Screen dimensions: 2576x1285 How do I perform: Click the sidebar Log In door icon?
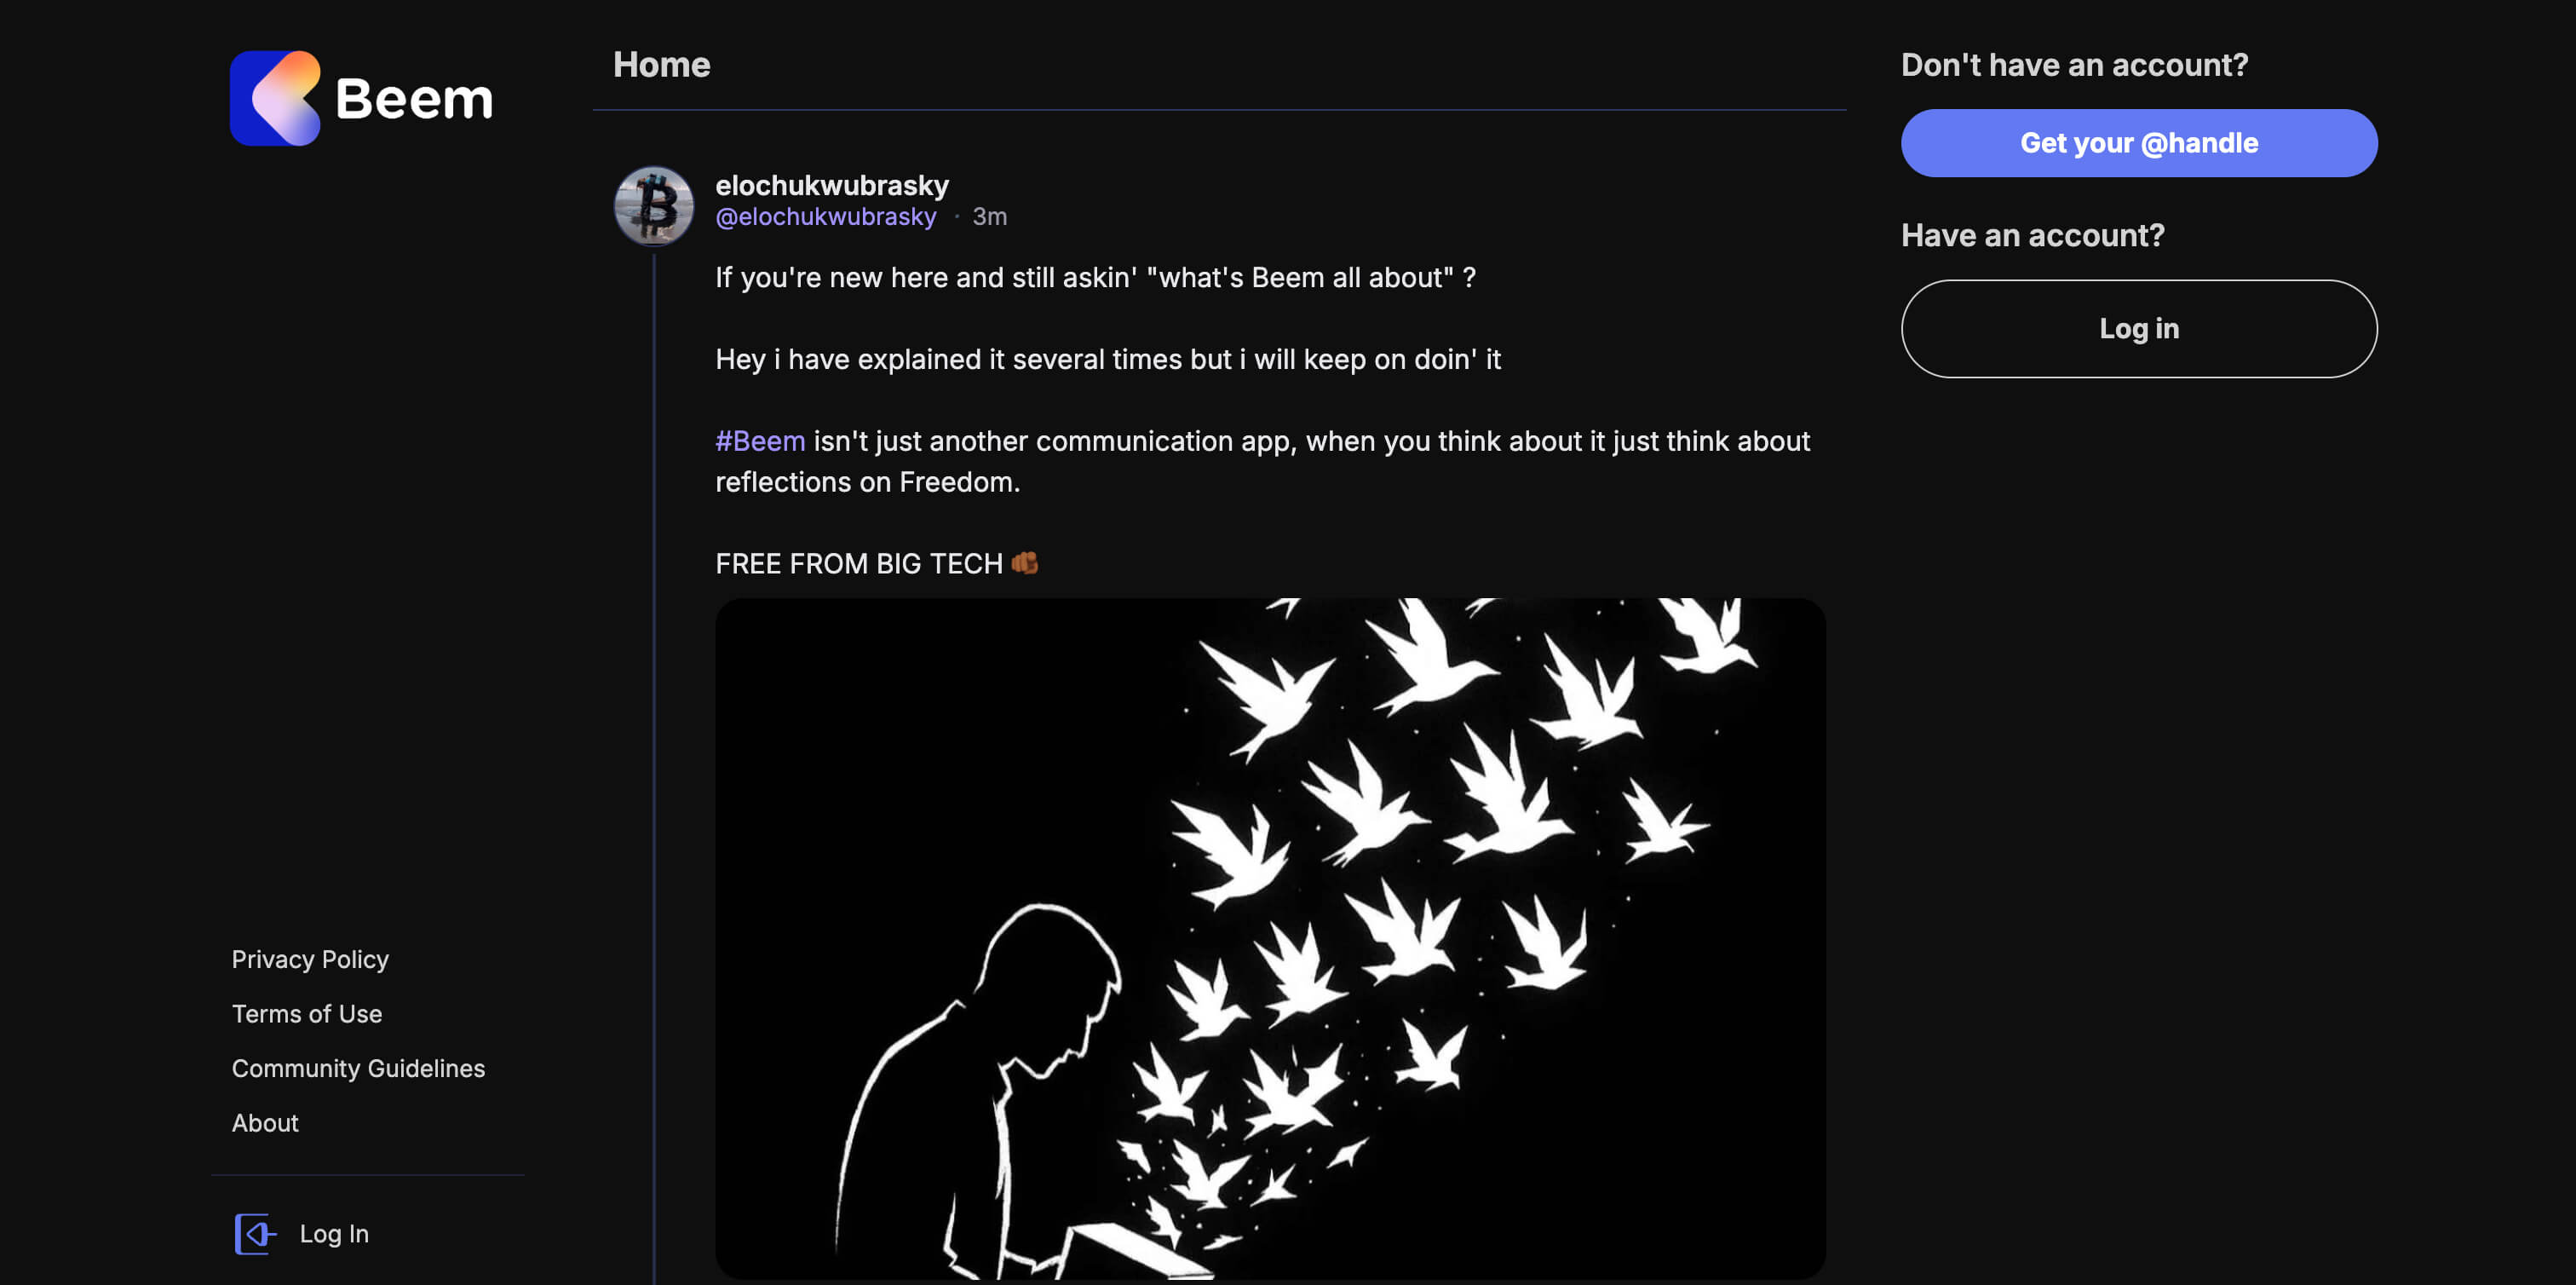[254, 1233]
